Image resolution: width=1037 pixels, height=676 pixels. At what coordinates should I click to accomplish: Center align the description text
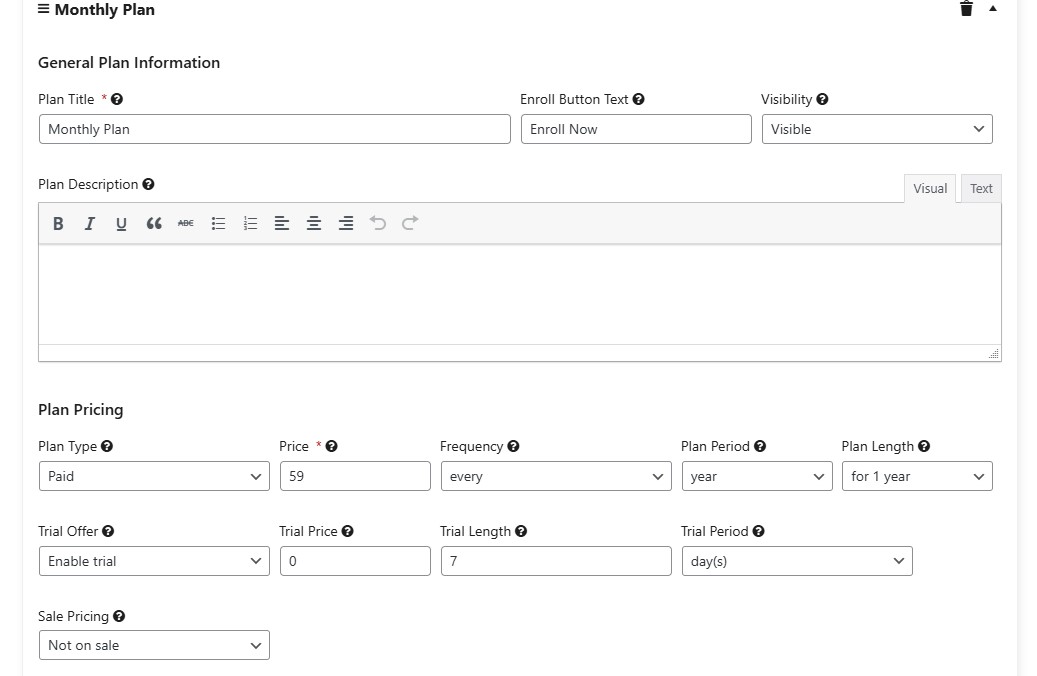(314, 224)
